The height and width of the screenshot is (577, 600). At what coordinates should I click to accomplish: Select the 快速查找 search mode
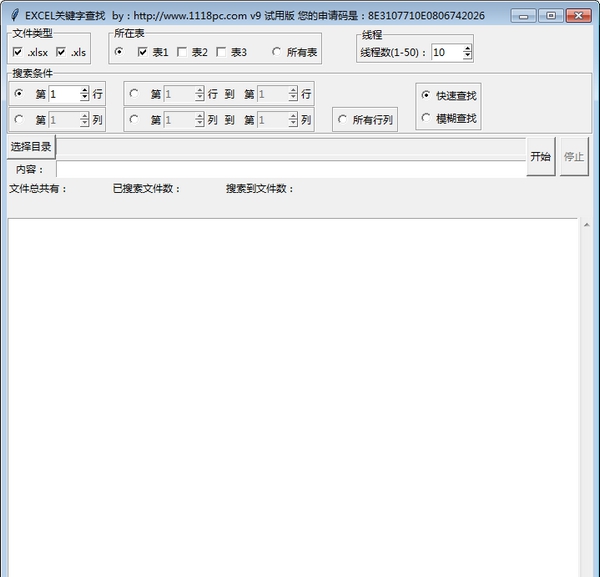(426, 95)
